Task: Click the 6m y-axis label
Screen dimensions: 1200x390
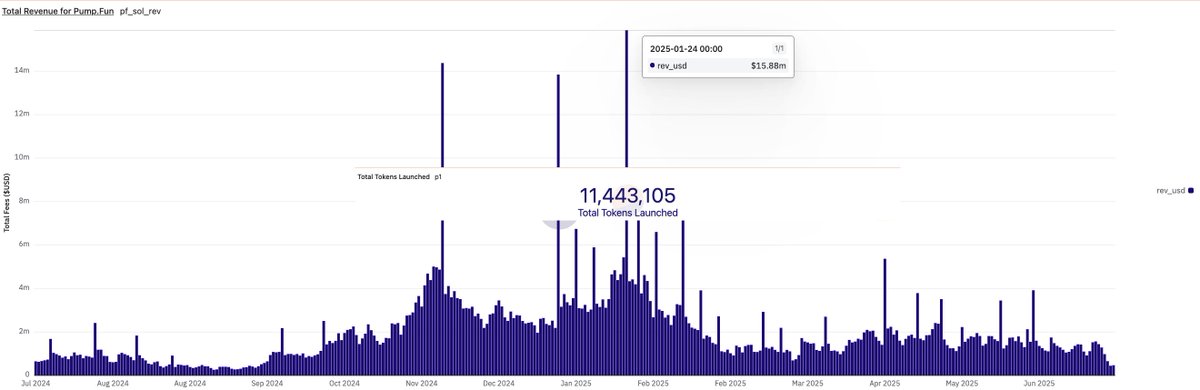Action: (24, 244)
